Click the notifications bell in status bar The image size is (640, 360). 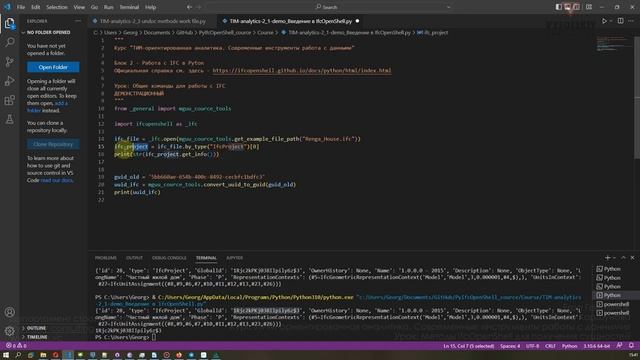coord(631,346)
